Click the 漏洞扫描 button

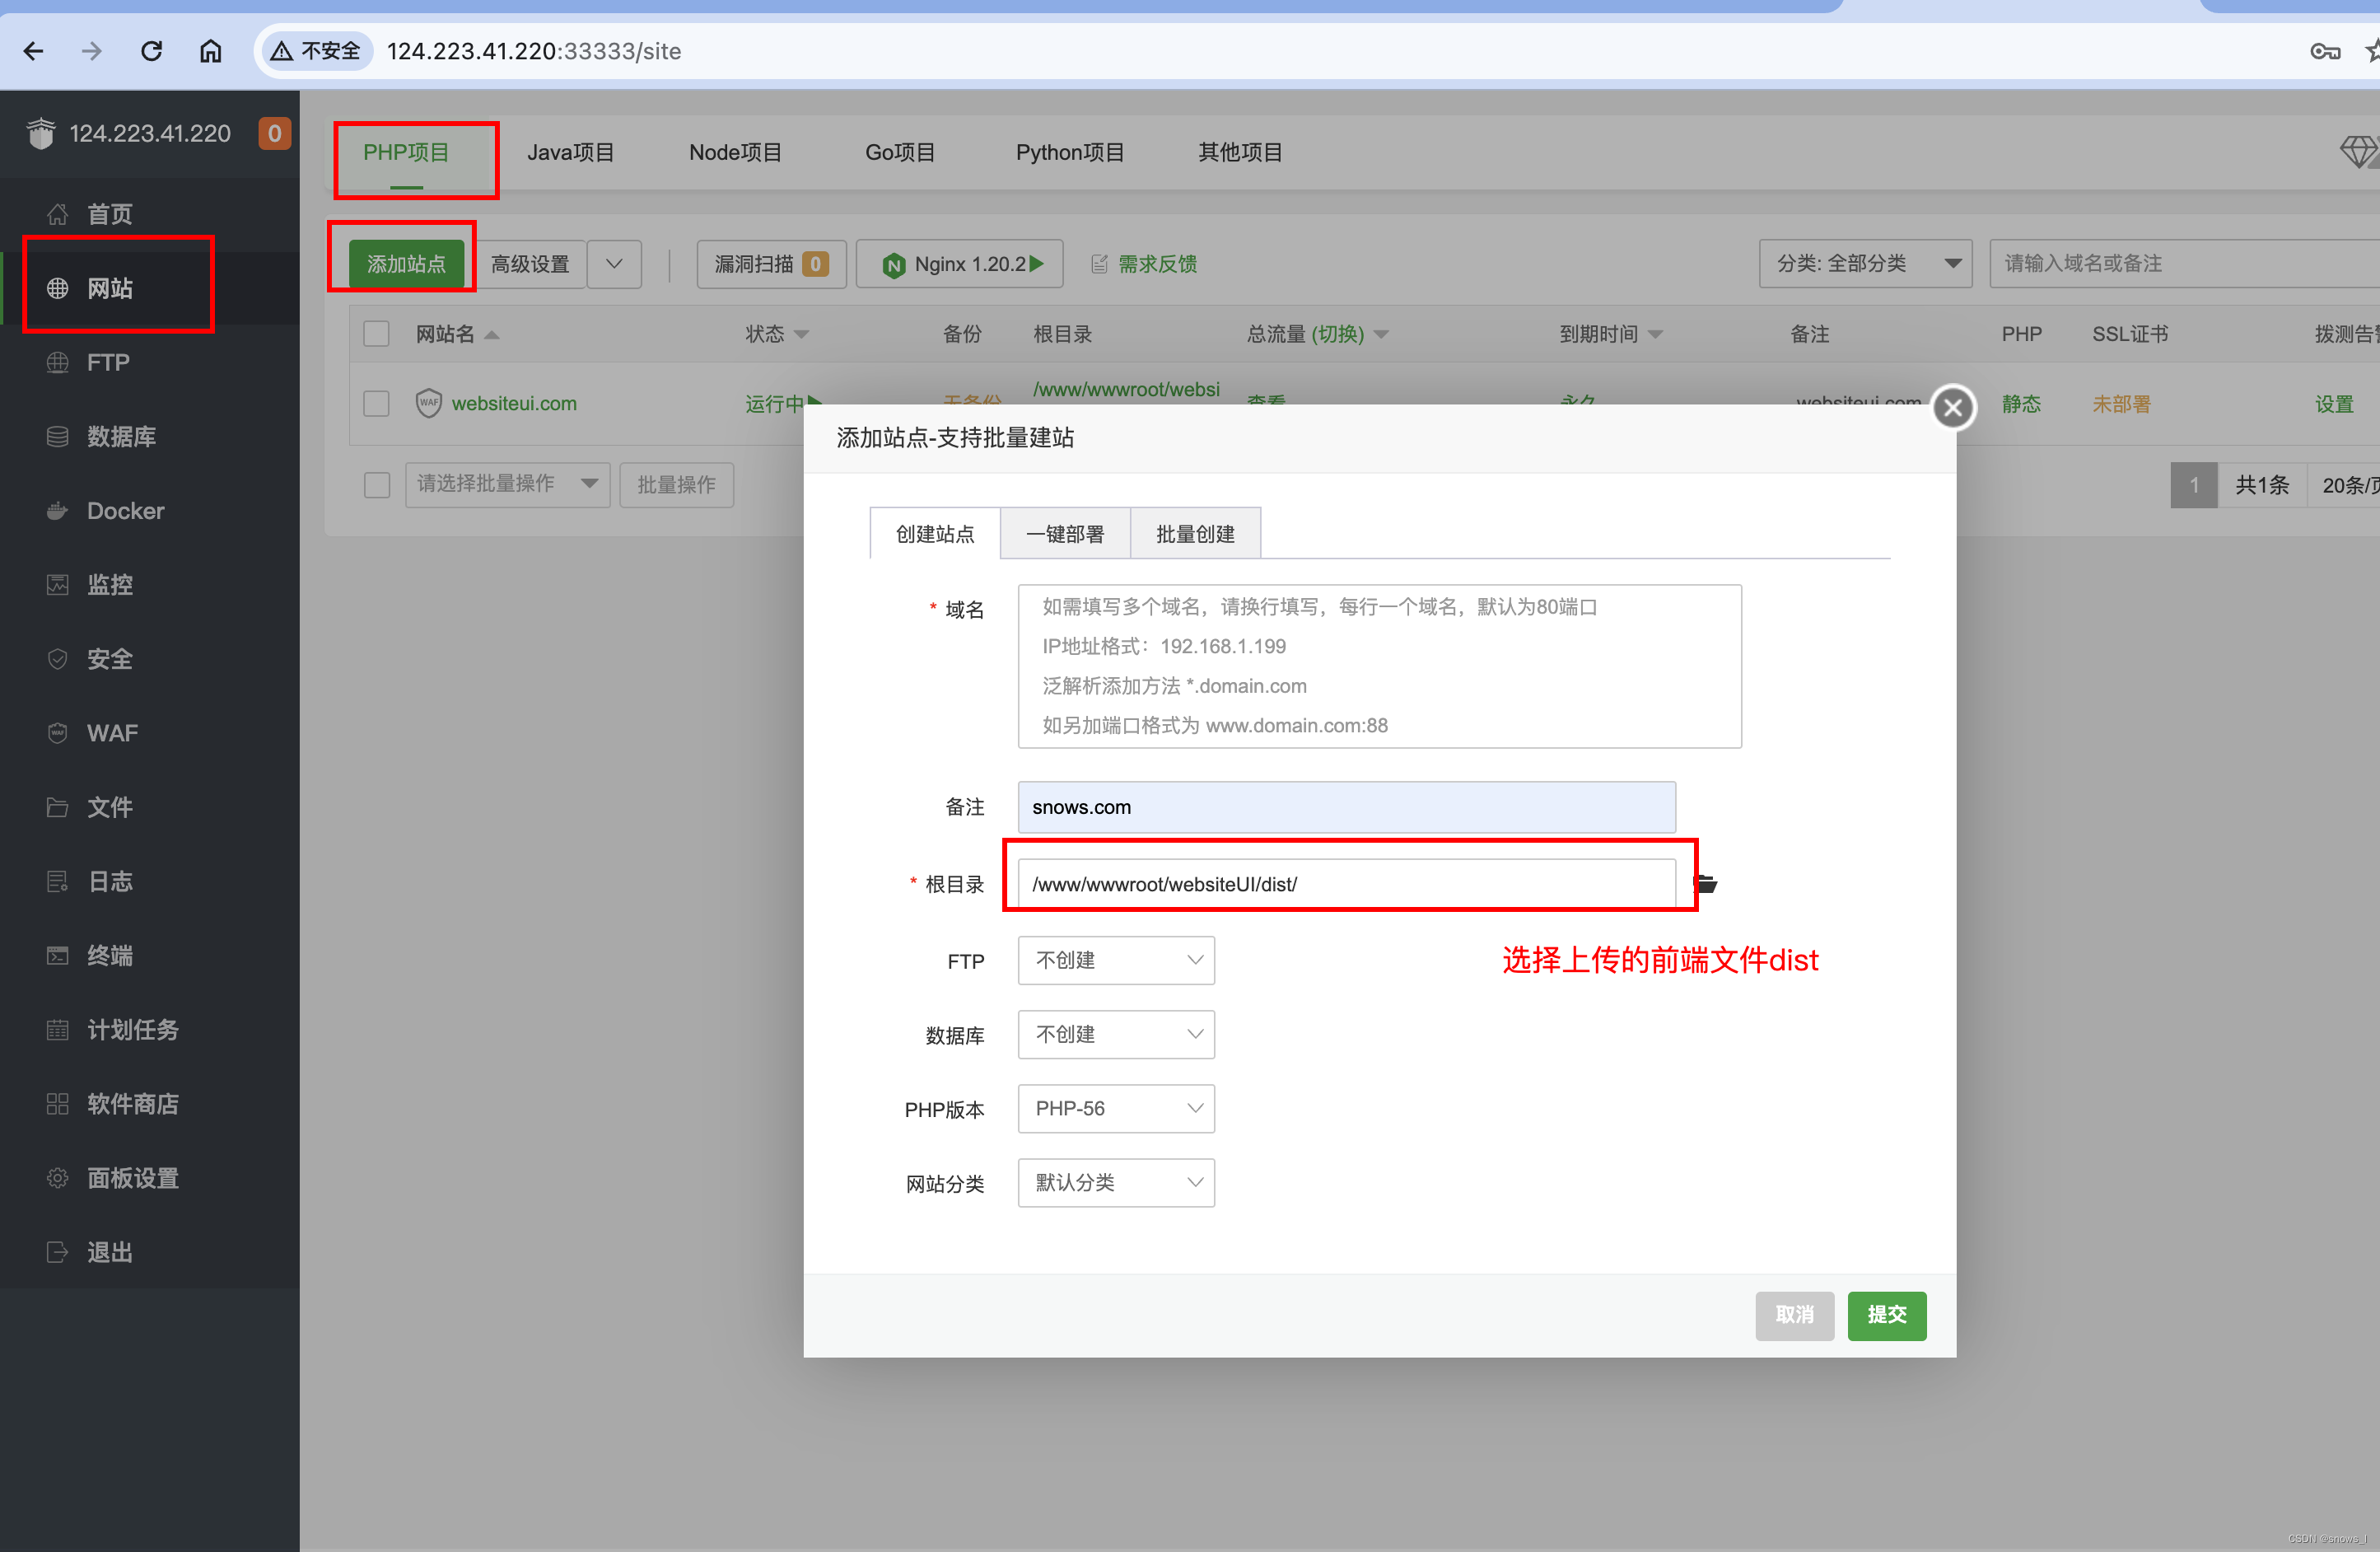pyautogui.click(x=771, y=264)
